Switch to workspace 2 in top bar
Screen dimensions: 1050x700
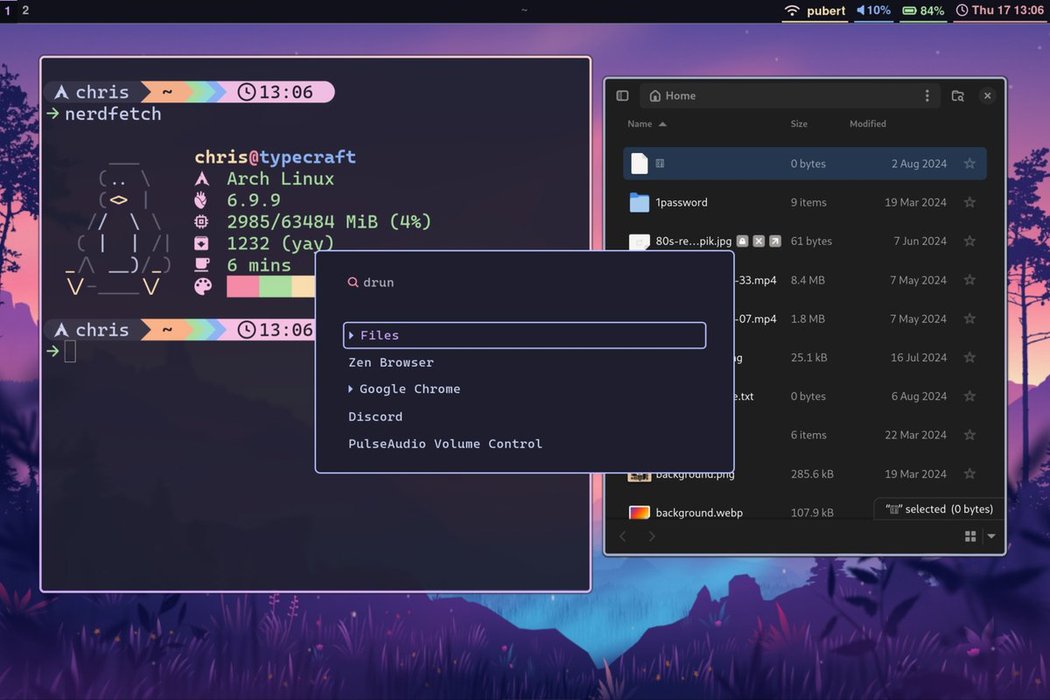(26, 10)
